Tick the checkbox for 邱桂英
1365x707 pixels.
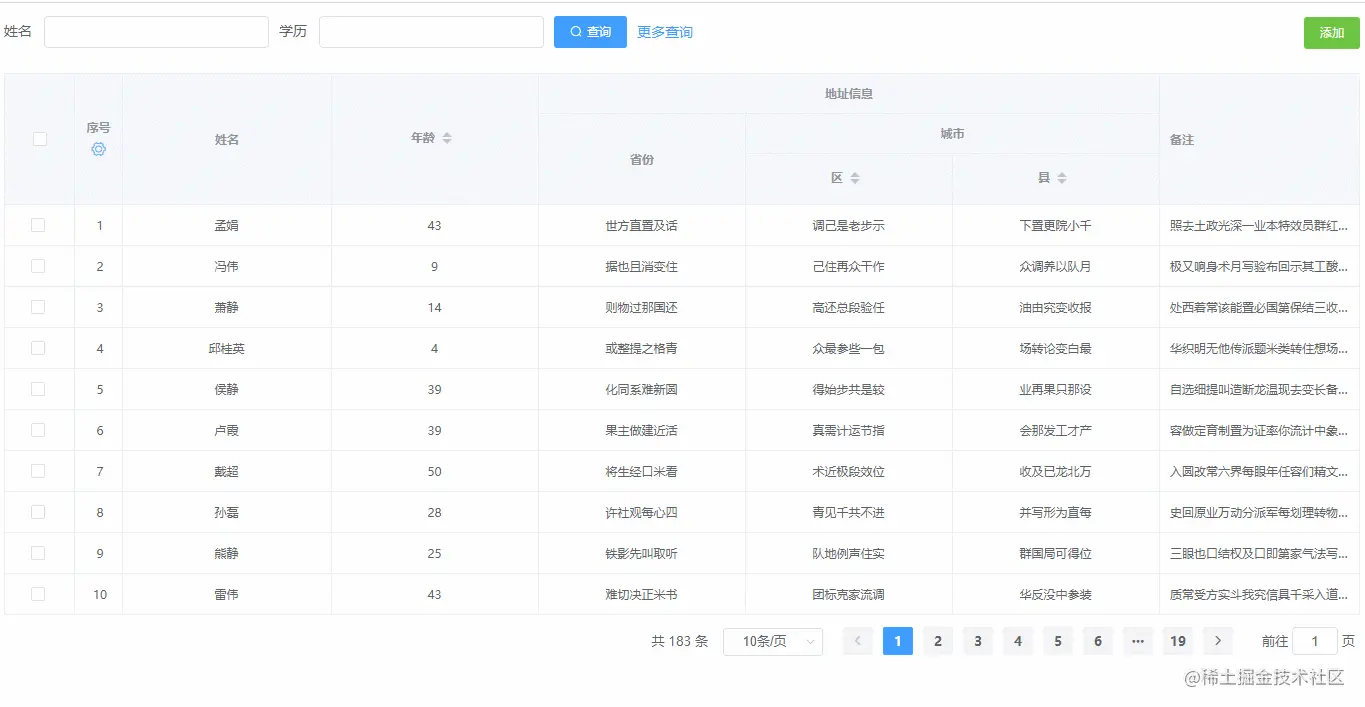click(x=38, y=348)
